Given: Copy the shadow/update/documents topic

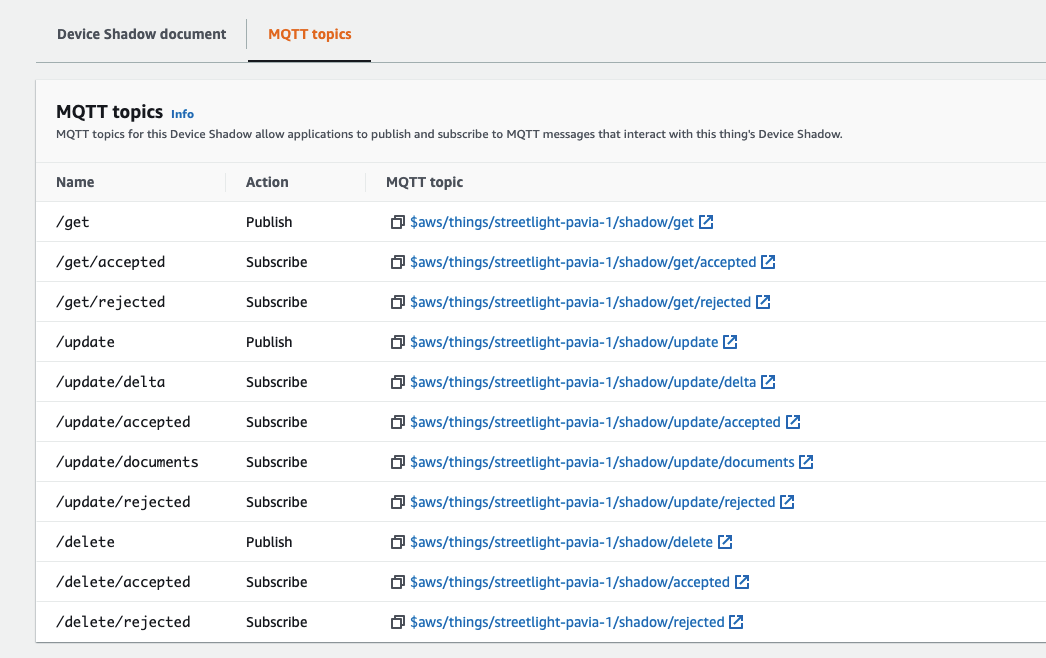Looking at the screenshot, I should [x=397, y=462].
